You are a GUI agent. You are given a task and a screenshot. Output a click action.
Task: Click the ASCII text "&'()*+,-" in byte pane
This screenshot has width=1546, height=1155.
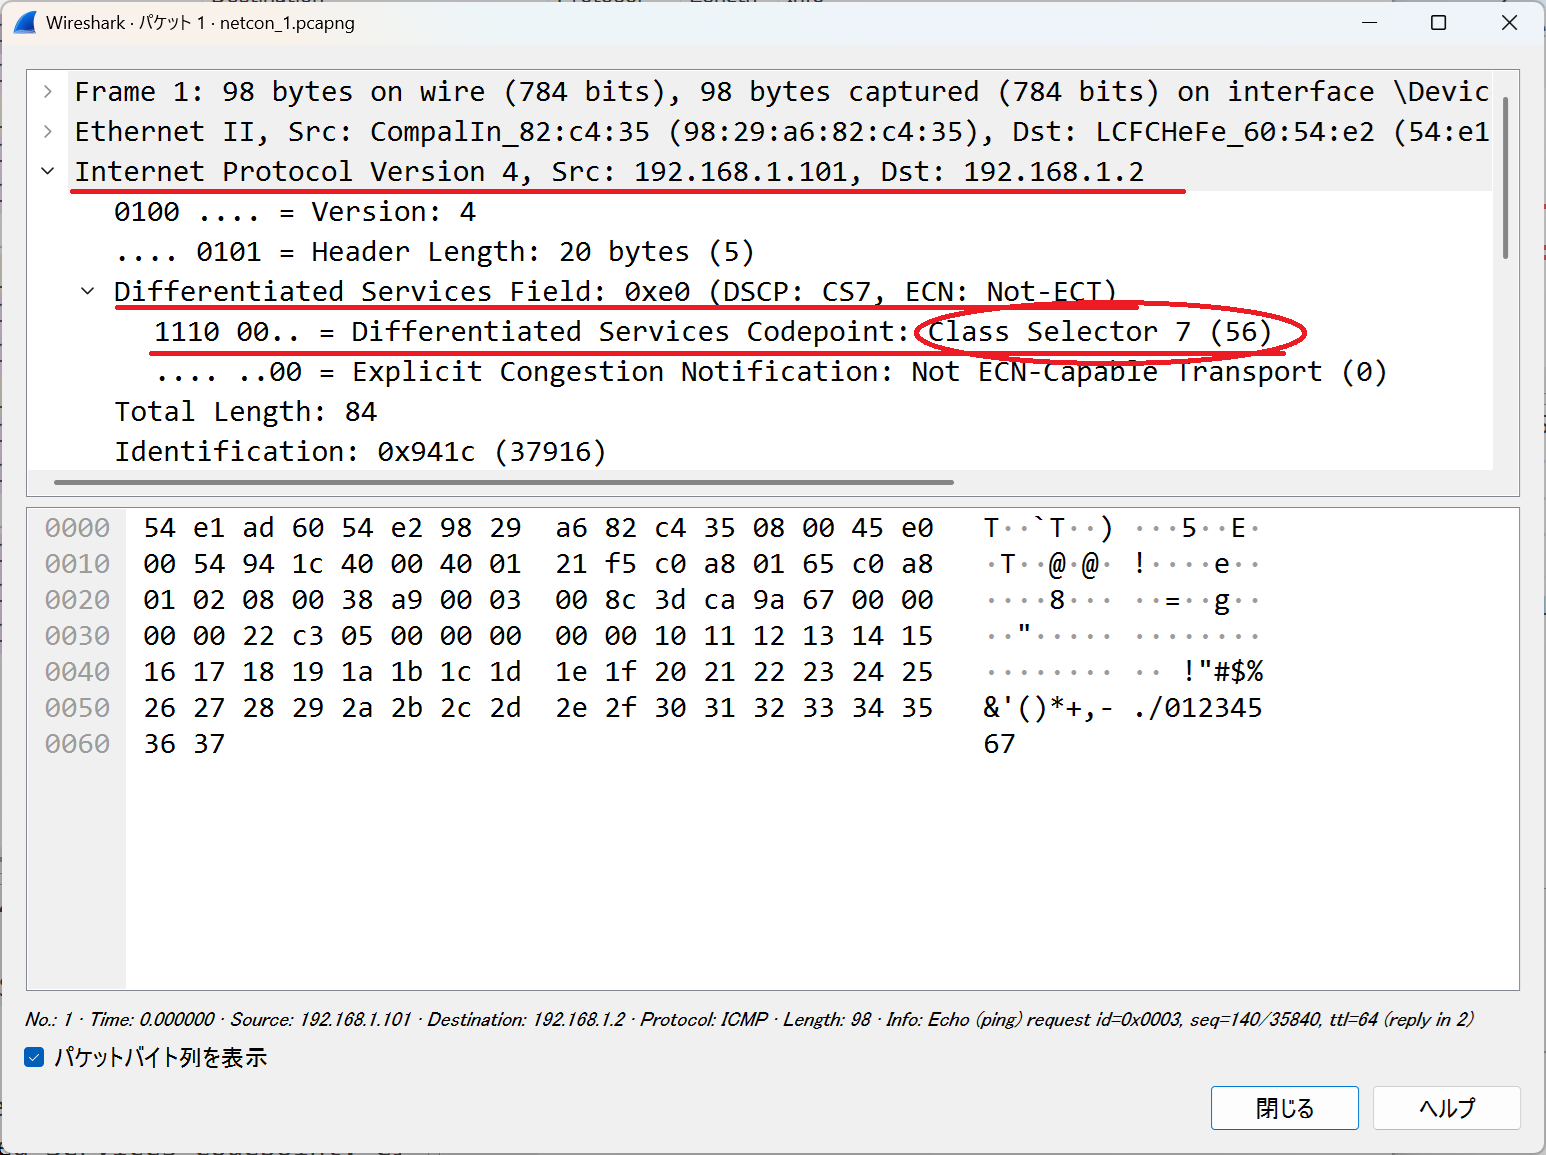coord(1048,708)
